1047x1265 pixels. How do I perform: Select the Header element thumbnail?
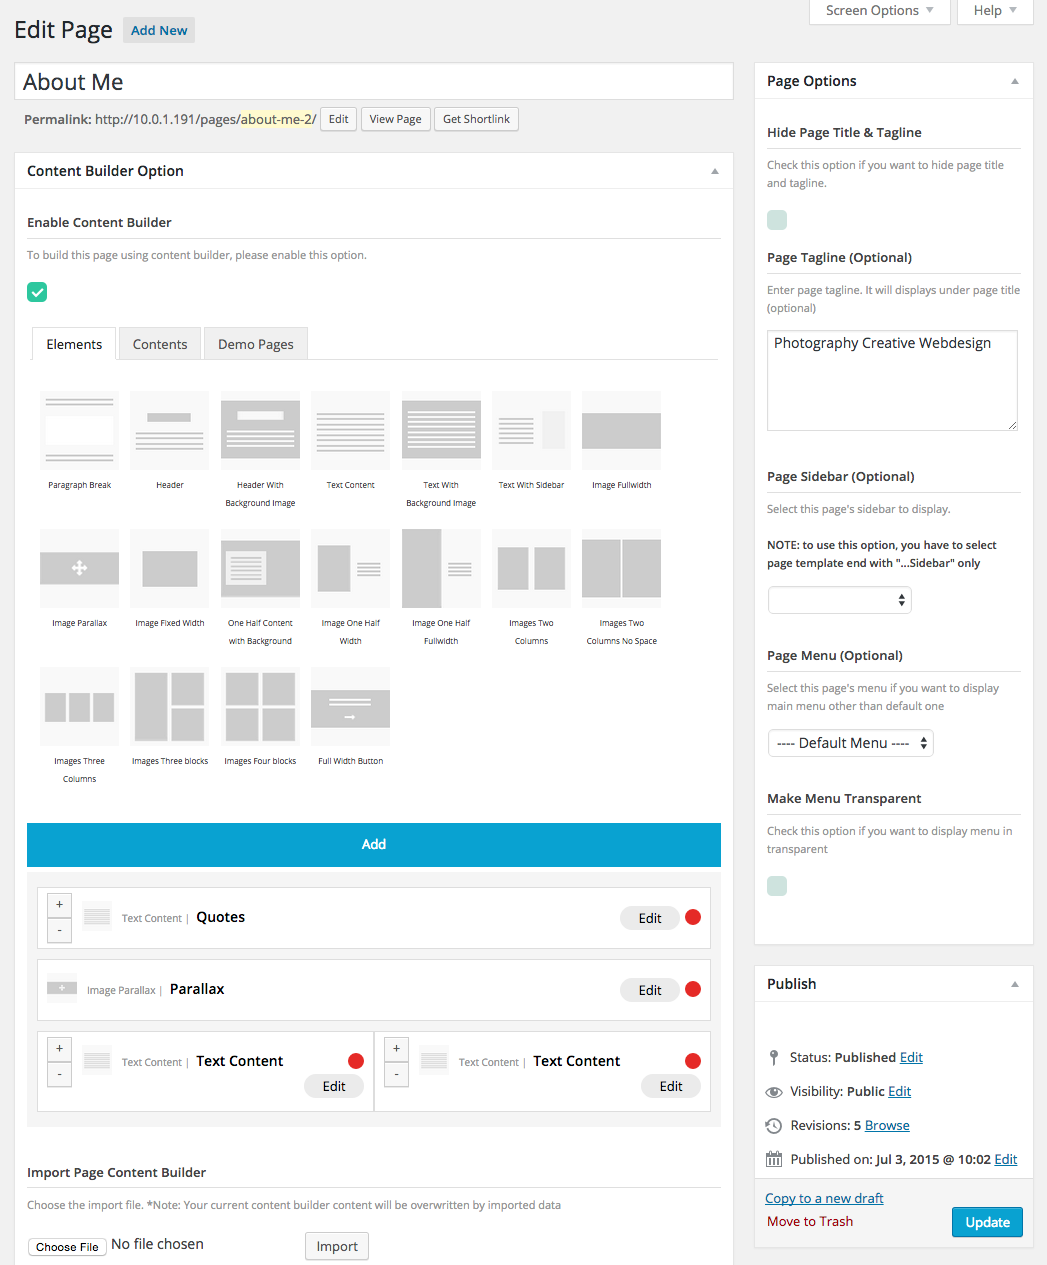pyautogui.click(x=169, y=430)
